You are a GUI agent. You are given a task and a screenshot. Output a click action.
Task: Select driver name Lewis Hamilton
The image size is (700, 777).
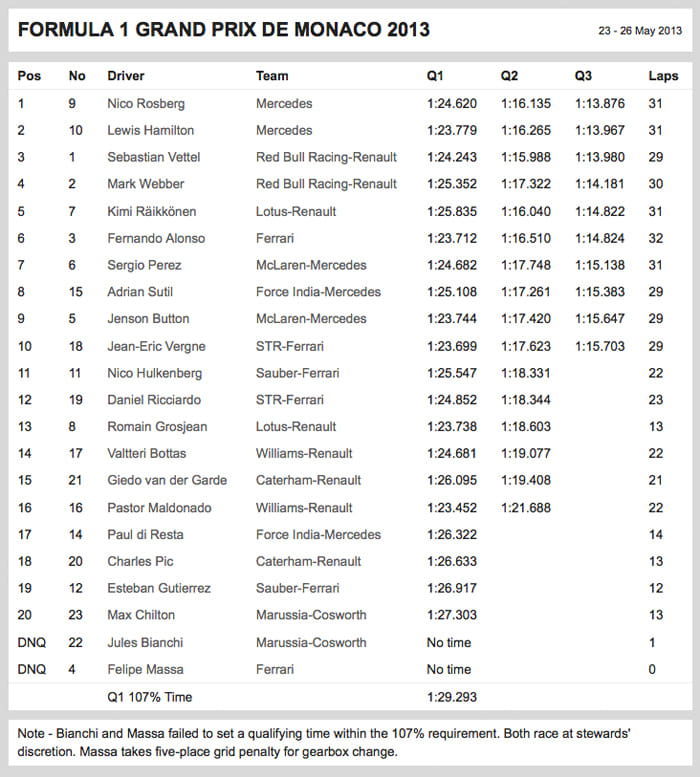click(151, 130)
